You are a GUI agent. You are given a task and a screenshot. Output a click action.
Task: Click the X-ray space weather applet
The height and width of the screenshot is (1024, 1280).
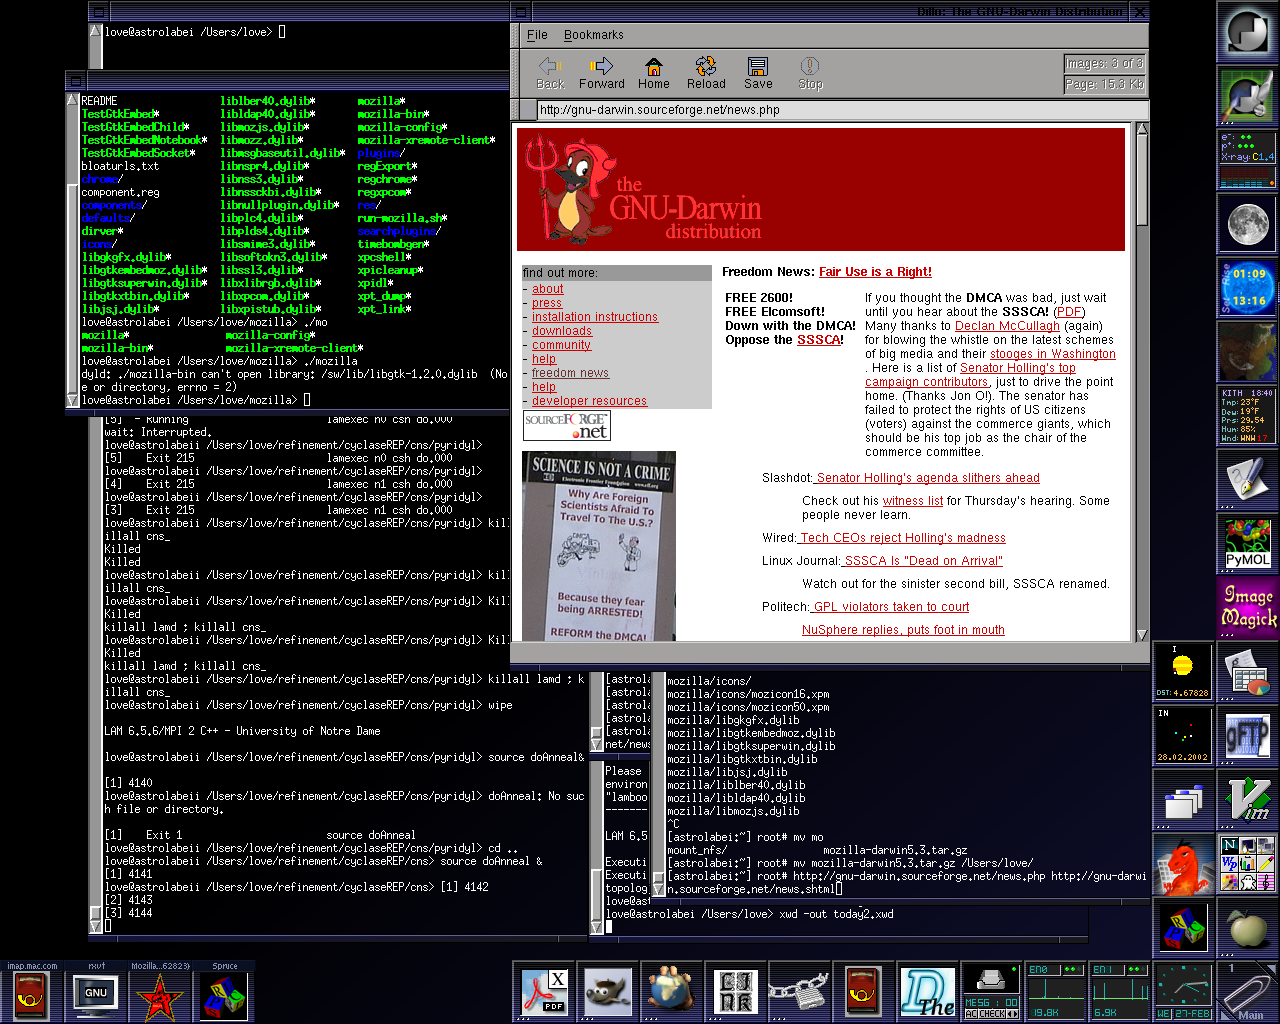tap(1247, 160)
